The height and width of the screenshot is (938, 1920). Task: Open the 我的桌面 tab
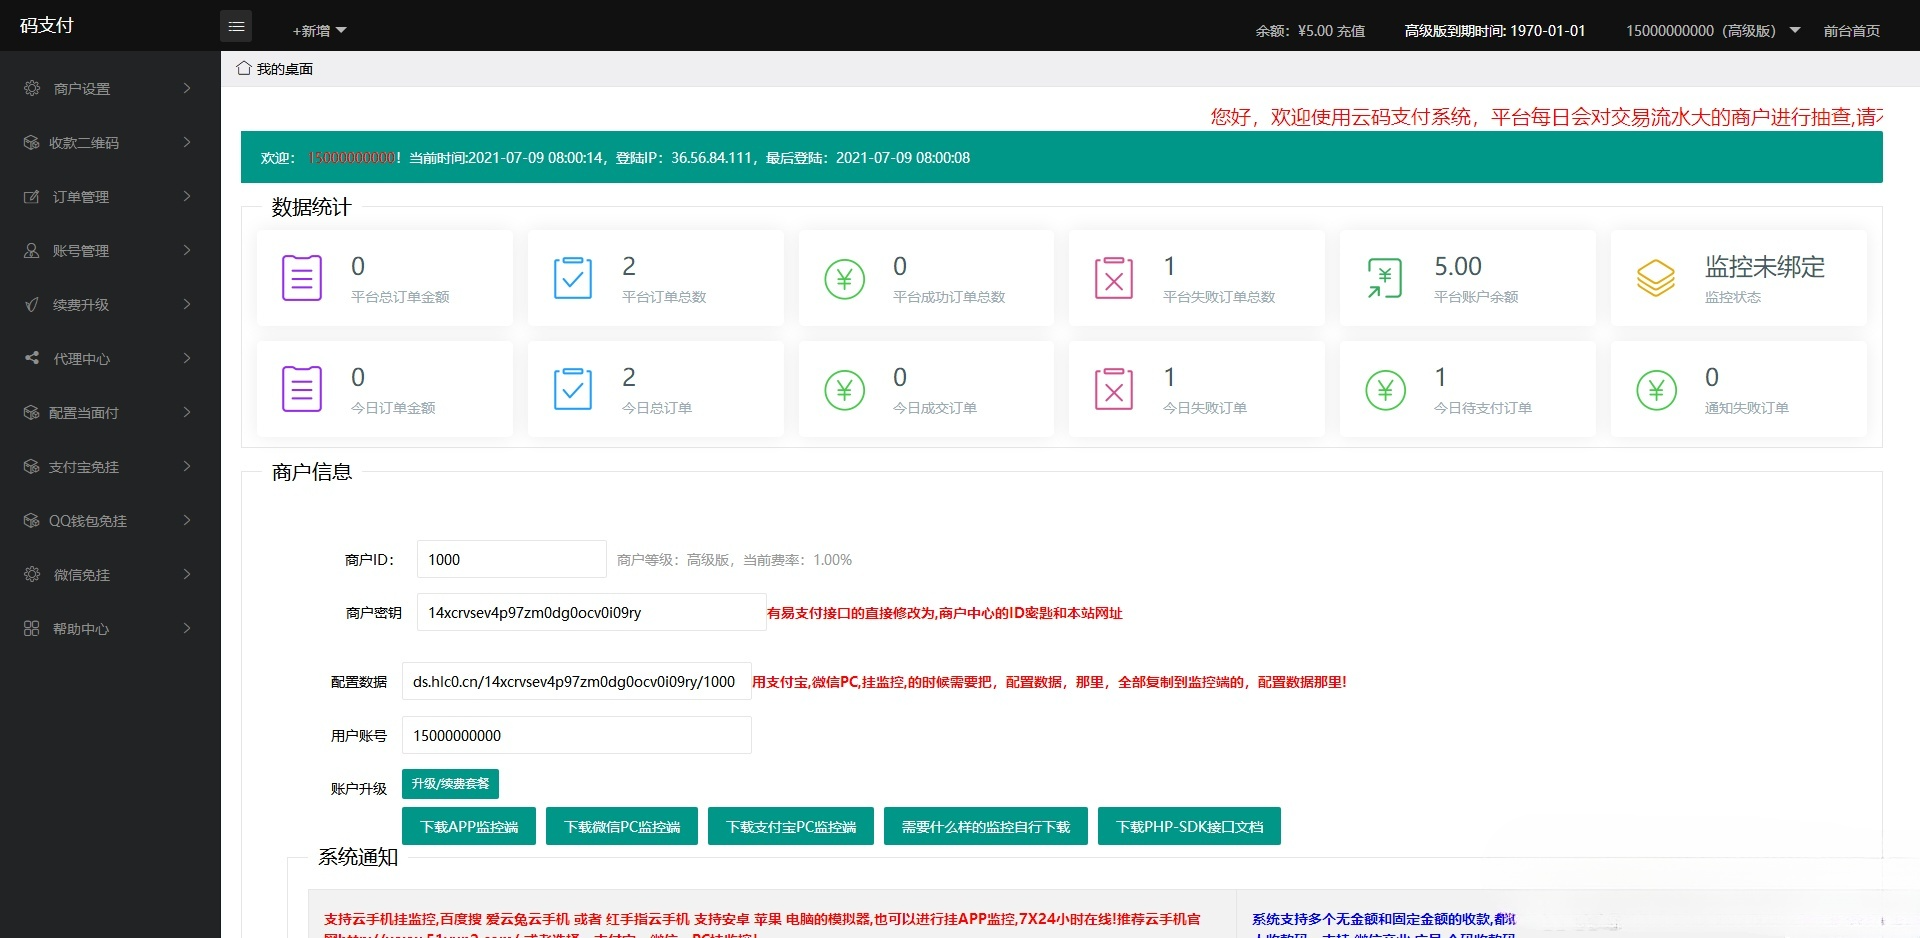[x=284, y=69]
